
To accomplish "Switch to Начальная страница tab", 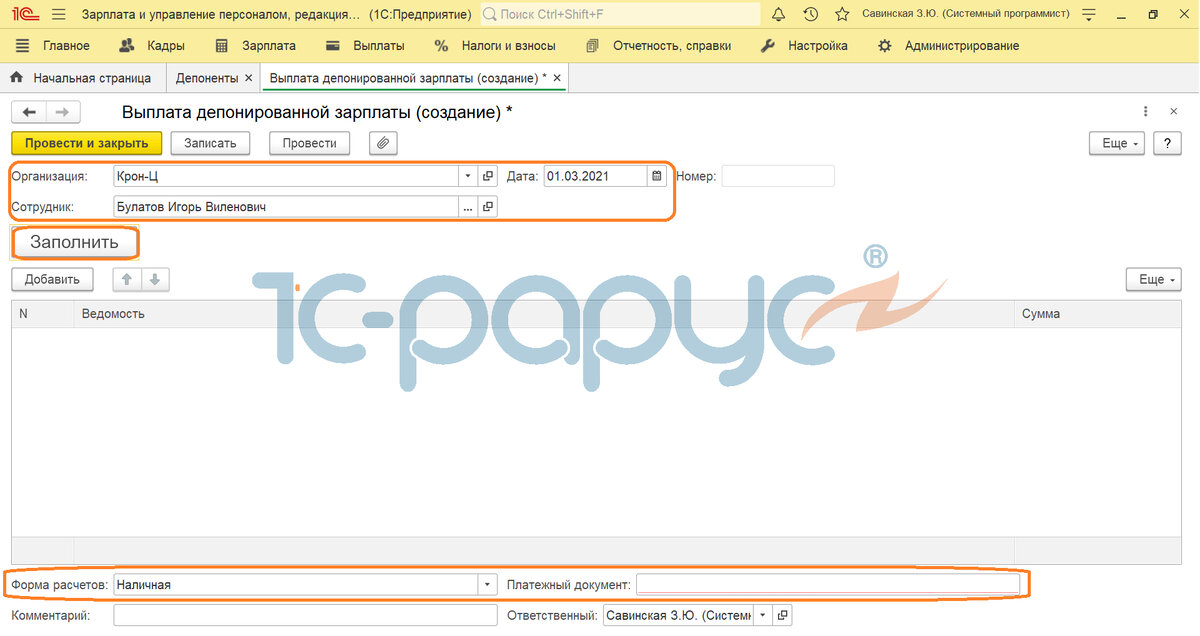I will coord(81,78).
